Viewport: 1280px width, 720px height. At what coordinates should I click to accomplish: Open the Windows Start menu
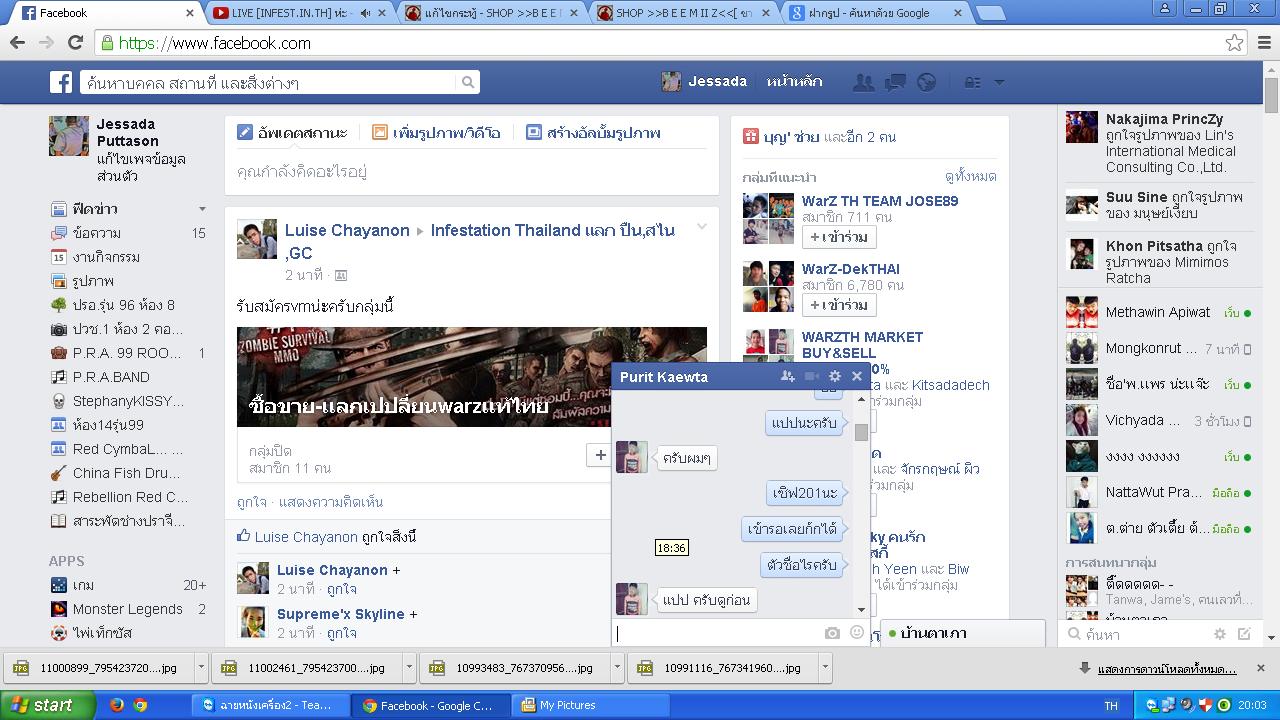click(48, 705)
